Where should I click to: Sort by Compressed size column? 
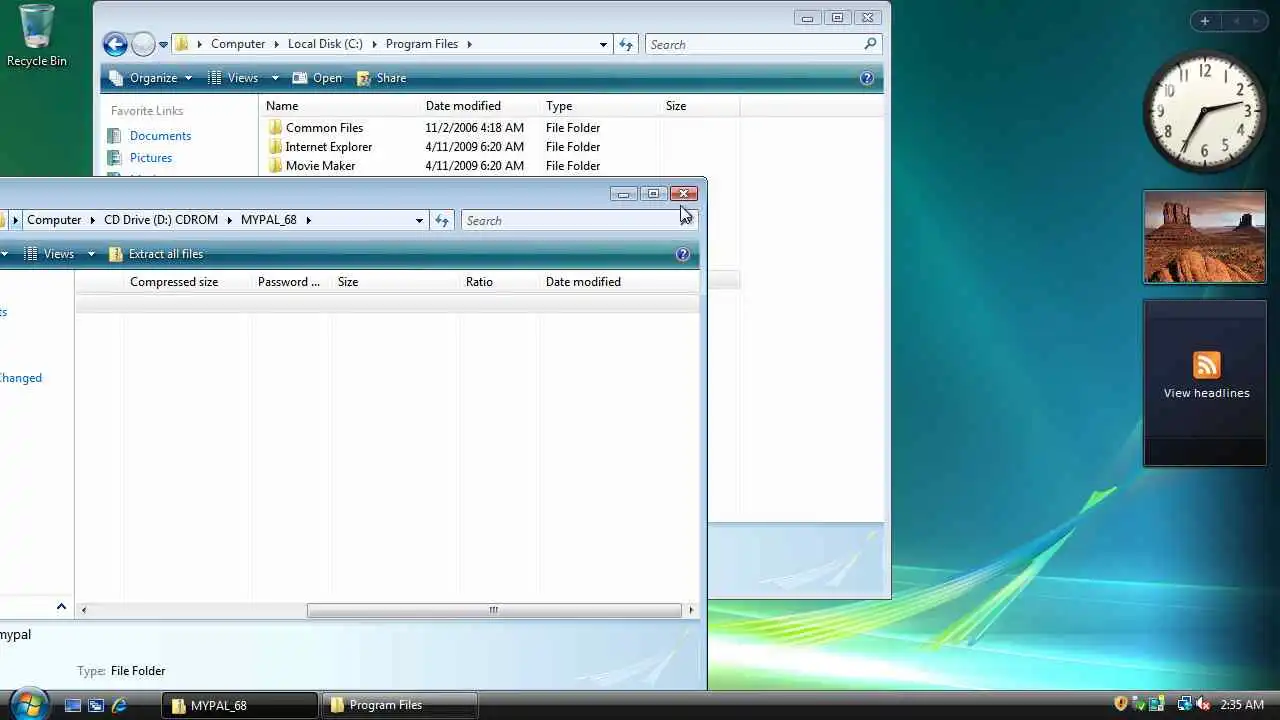click(187, 282)
